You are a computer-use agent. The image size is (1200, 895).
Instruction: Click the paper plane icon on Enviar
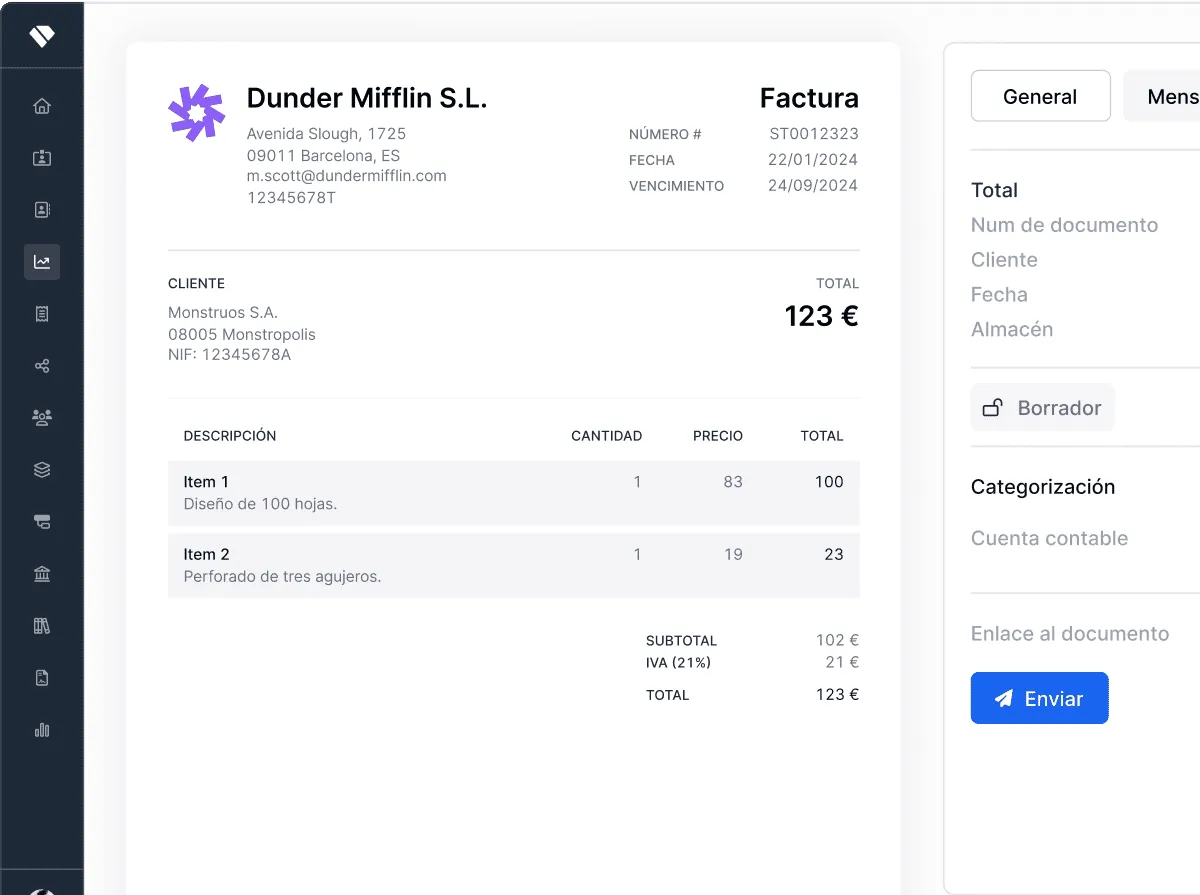point(1004,699)
